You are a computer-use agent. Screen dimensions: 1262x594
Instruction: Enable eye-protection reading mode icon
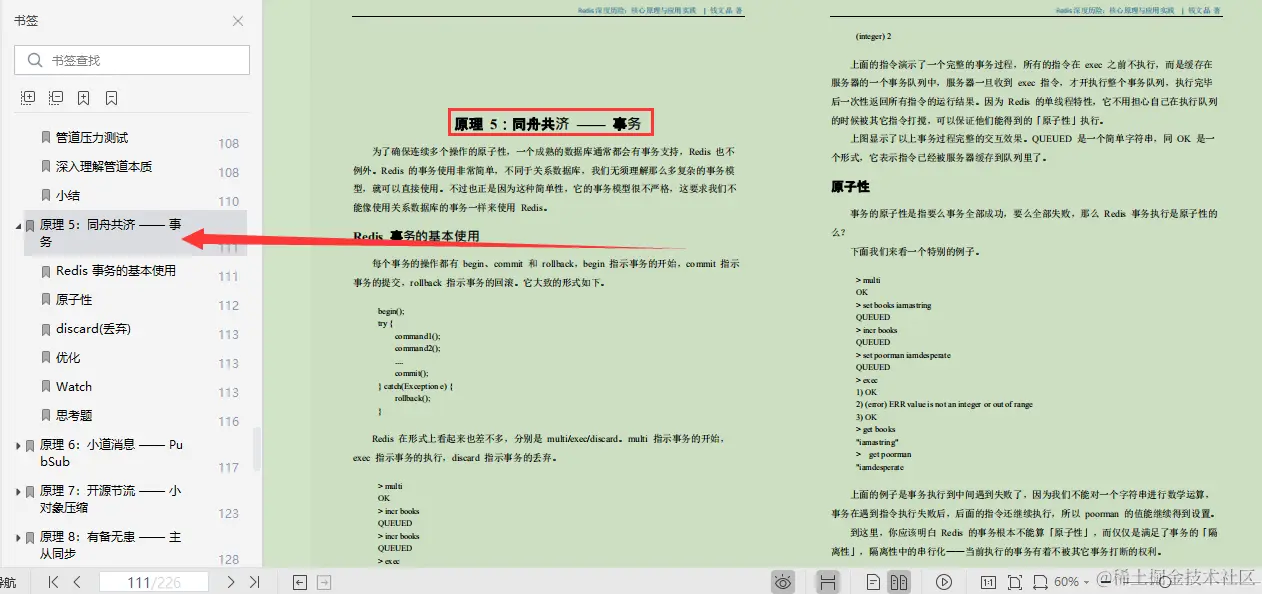[783, 582]
